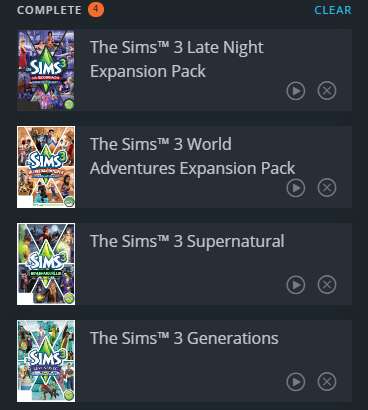This screenshot has width=368, height=410.
Task: Select The Sims 3 Late Night title
Action: (x=177, y=59)
